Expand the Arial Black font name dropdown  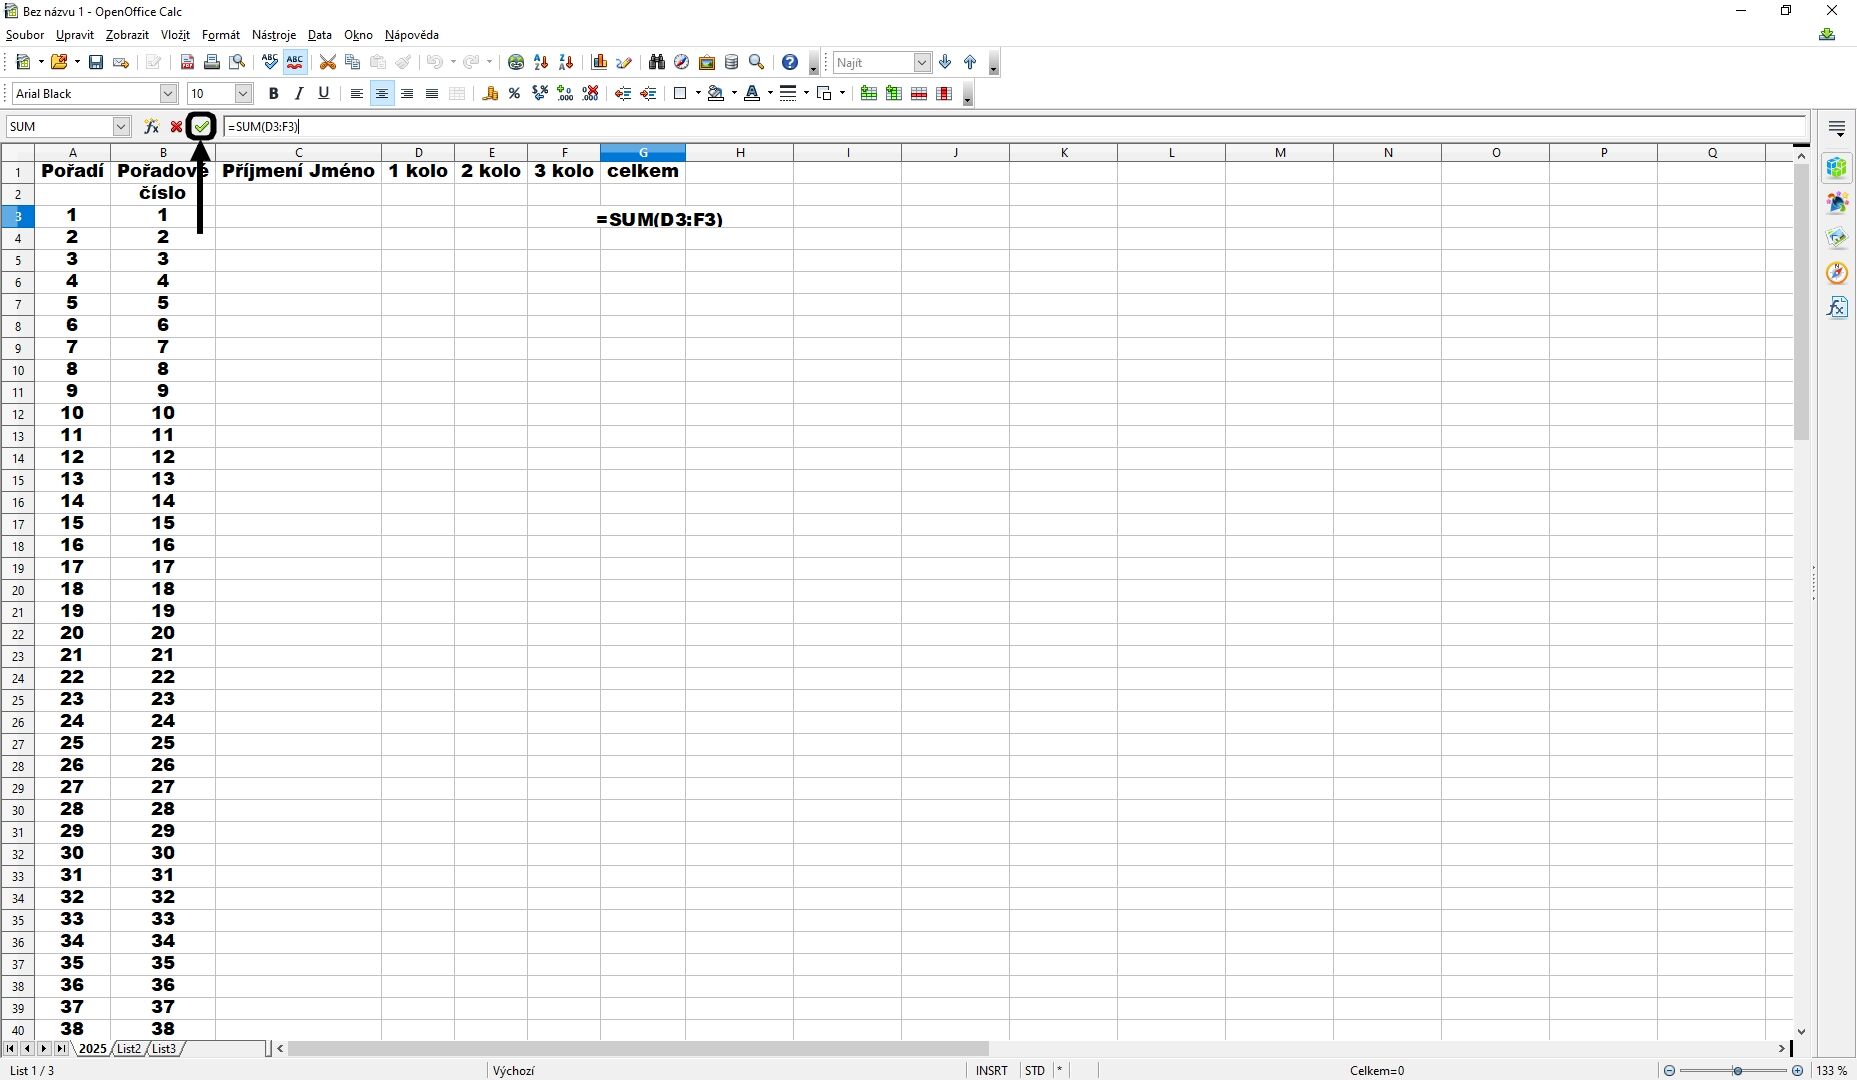[x=168, y=93]
